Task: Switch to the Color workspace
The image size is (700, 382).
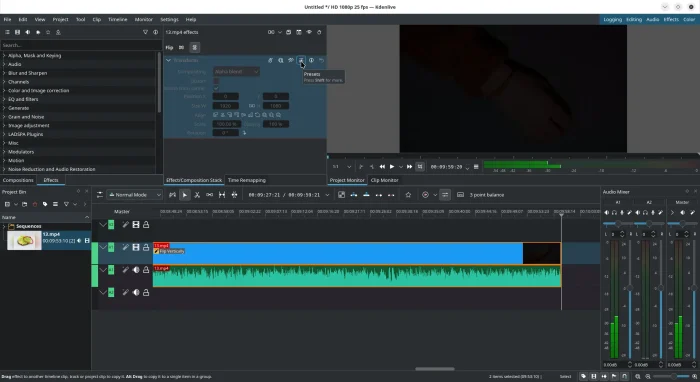Action: pos(689,20)
